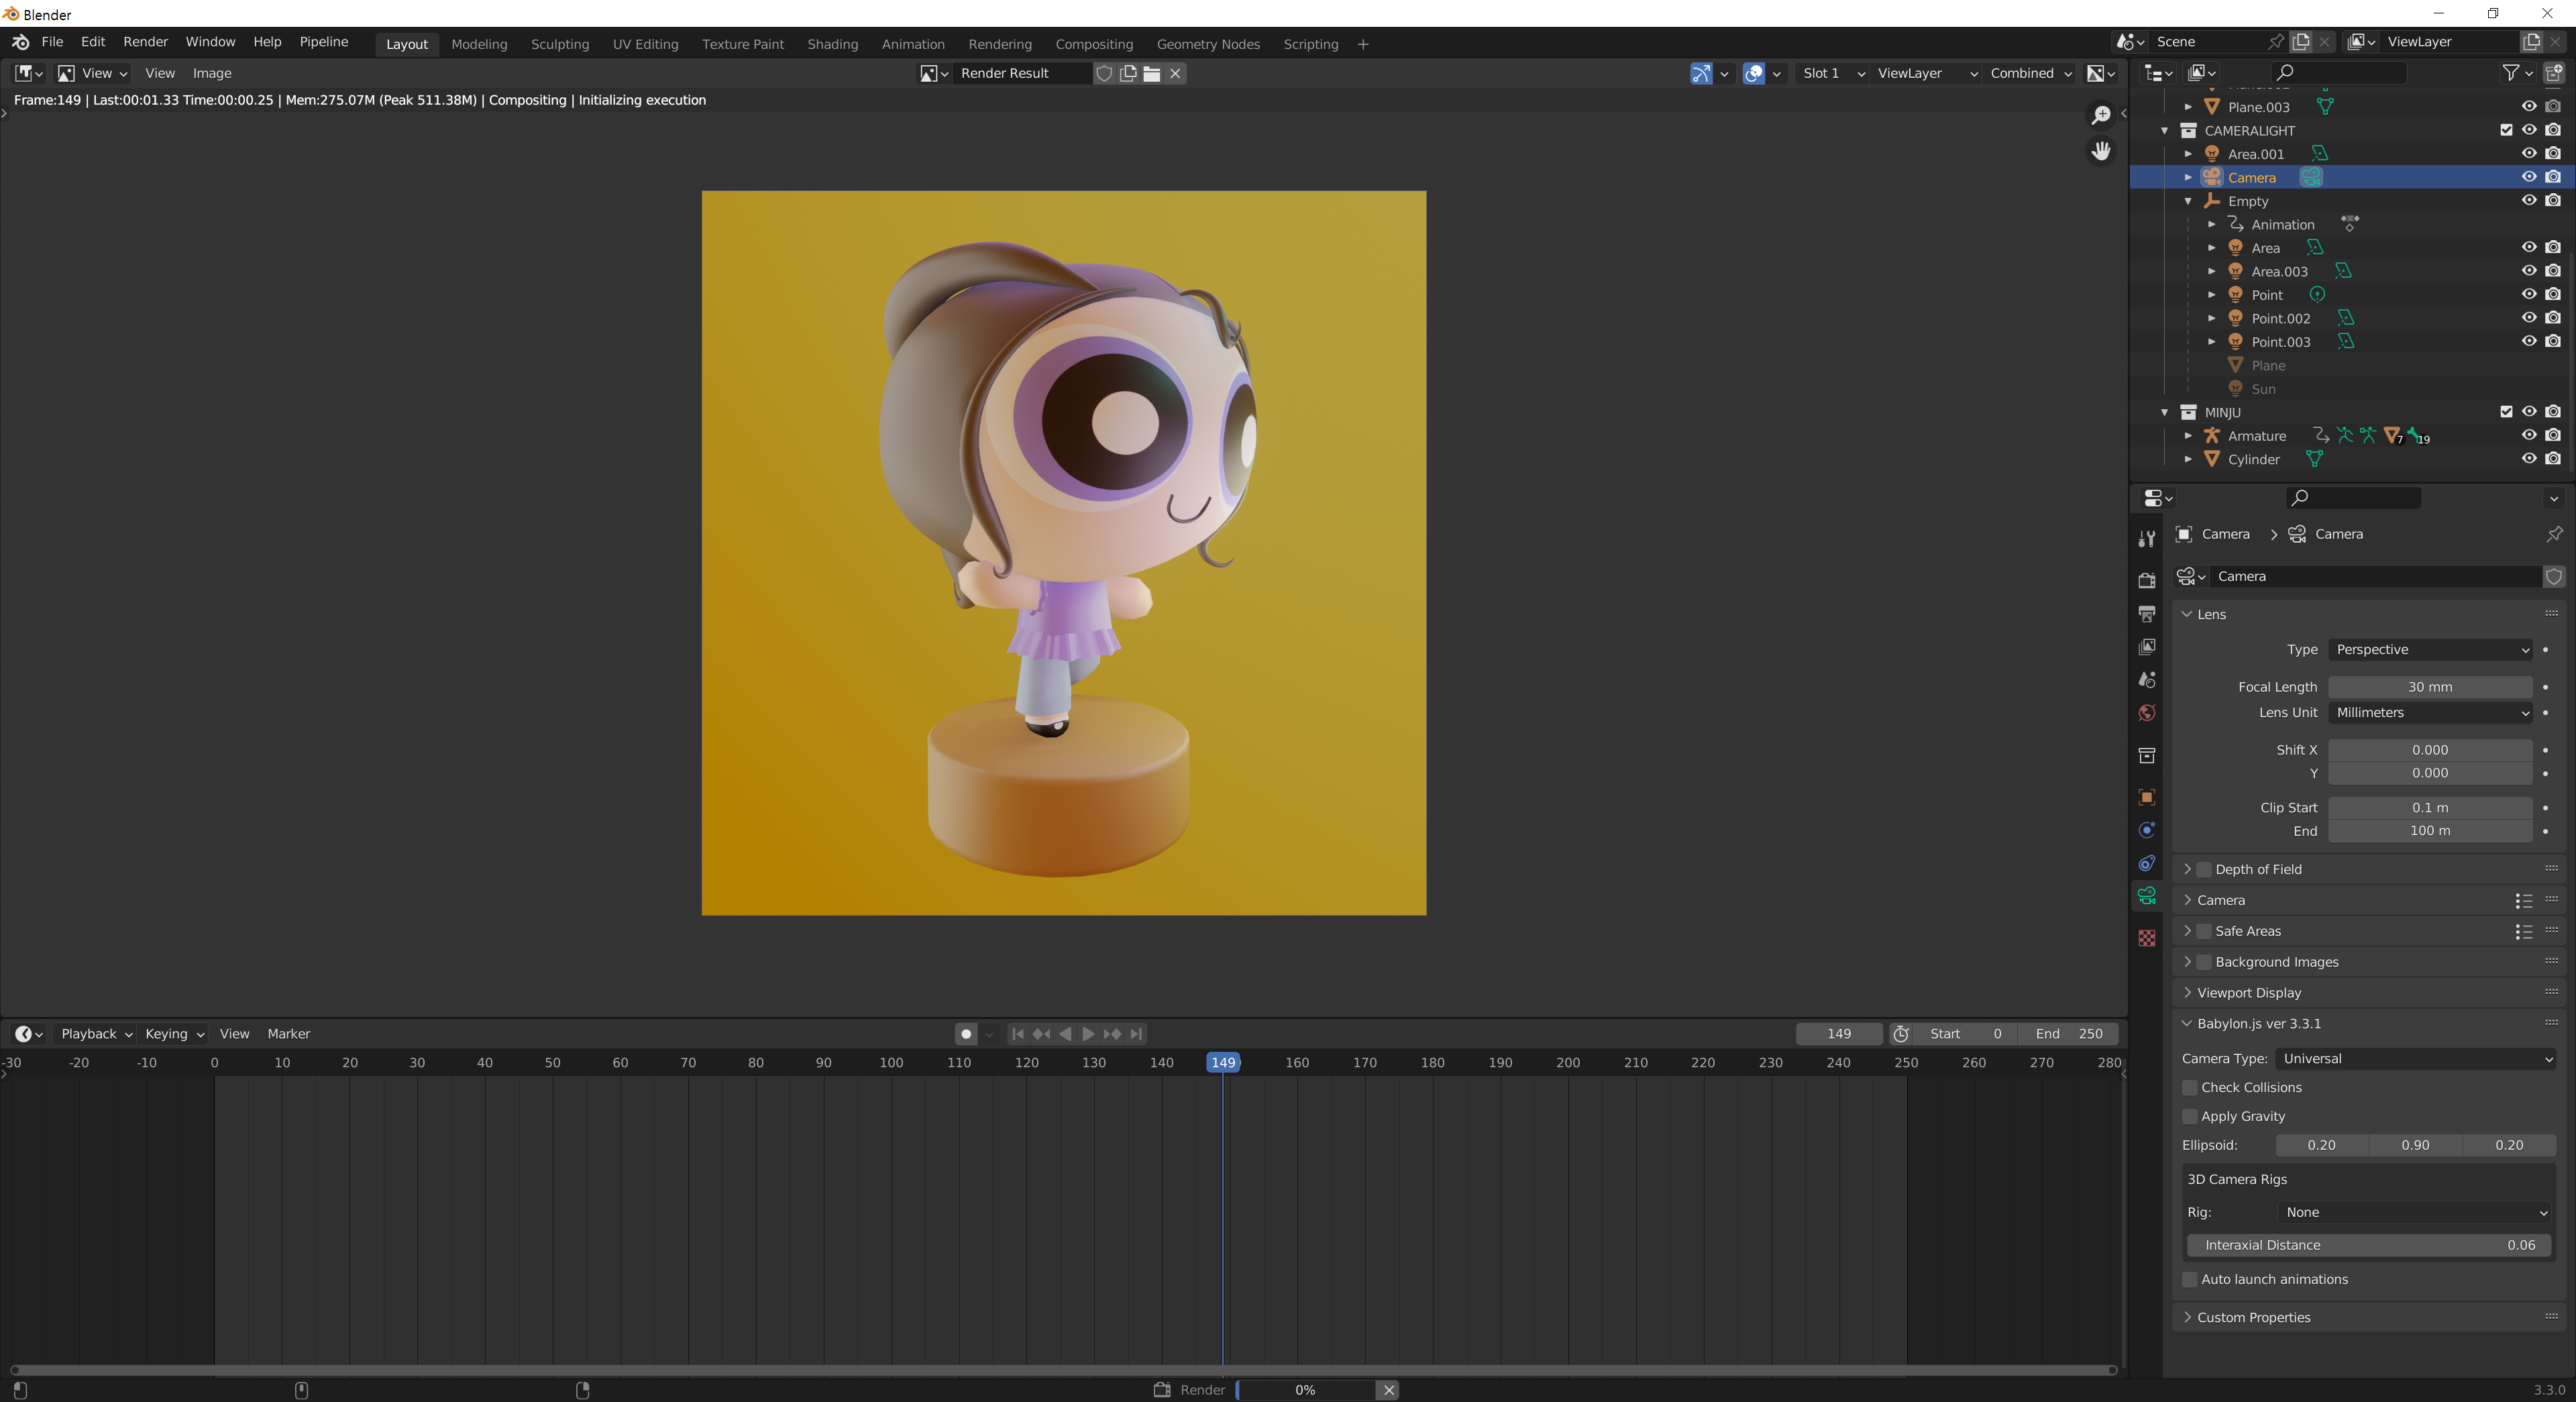
Task: Click the fake user shield icon beside Render Result
Action: (x=1104, y=73)
